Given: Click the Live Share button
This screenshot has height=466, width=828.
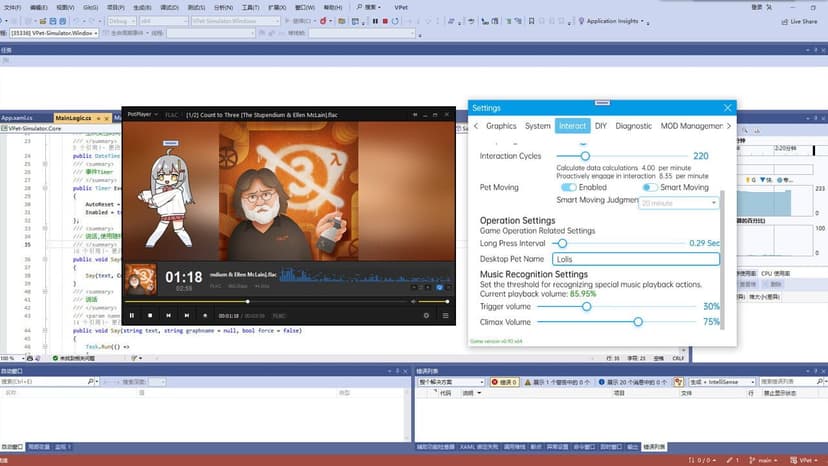Looking at the screenshot, I should click(799, 22).
